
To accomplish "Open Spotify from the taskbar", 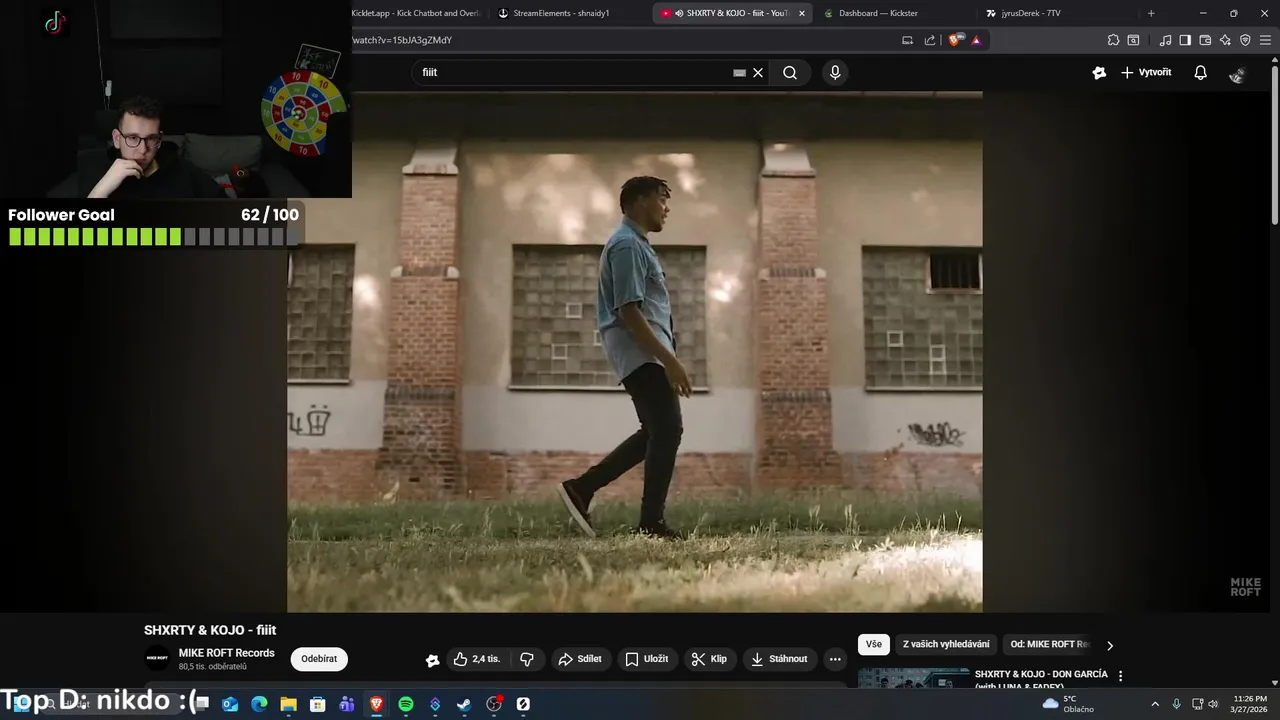I will pos(406,704).
